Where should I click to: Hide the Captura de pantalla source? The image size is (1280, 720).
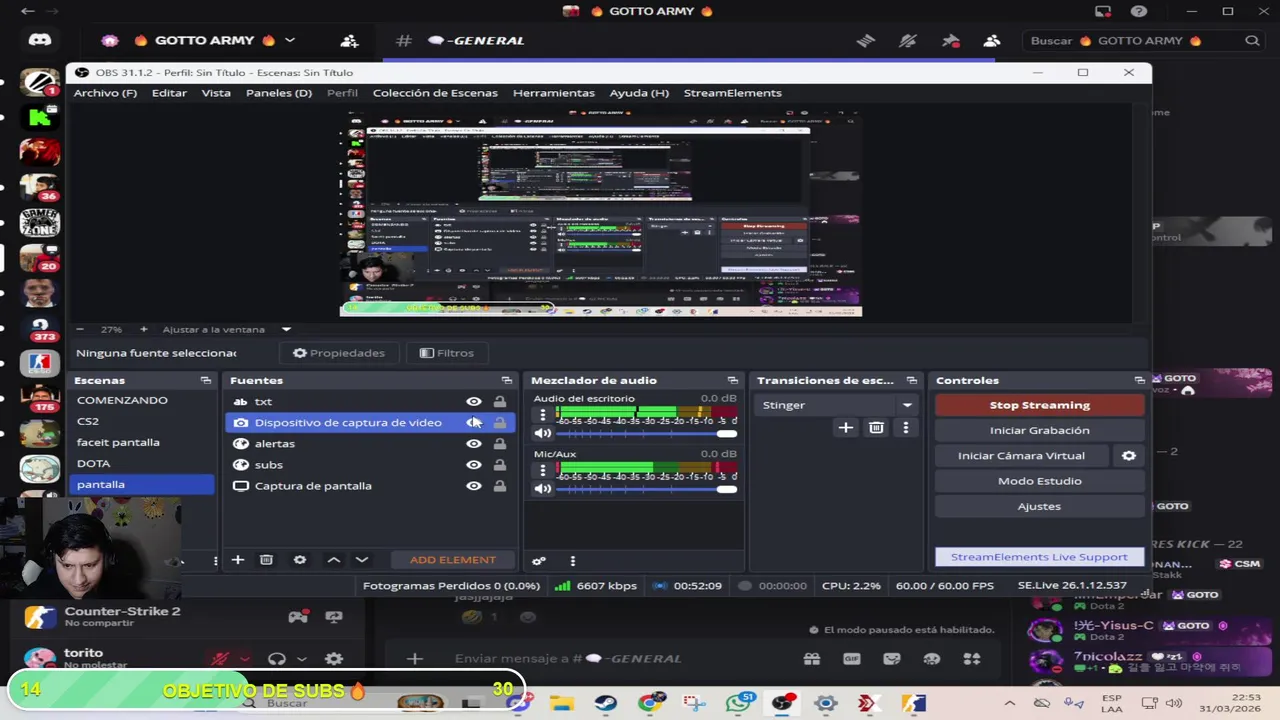coord(474,486)
